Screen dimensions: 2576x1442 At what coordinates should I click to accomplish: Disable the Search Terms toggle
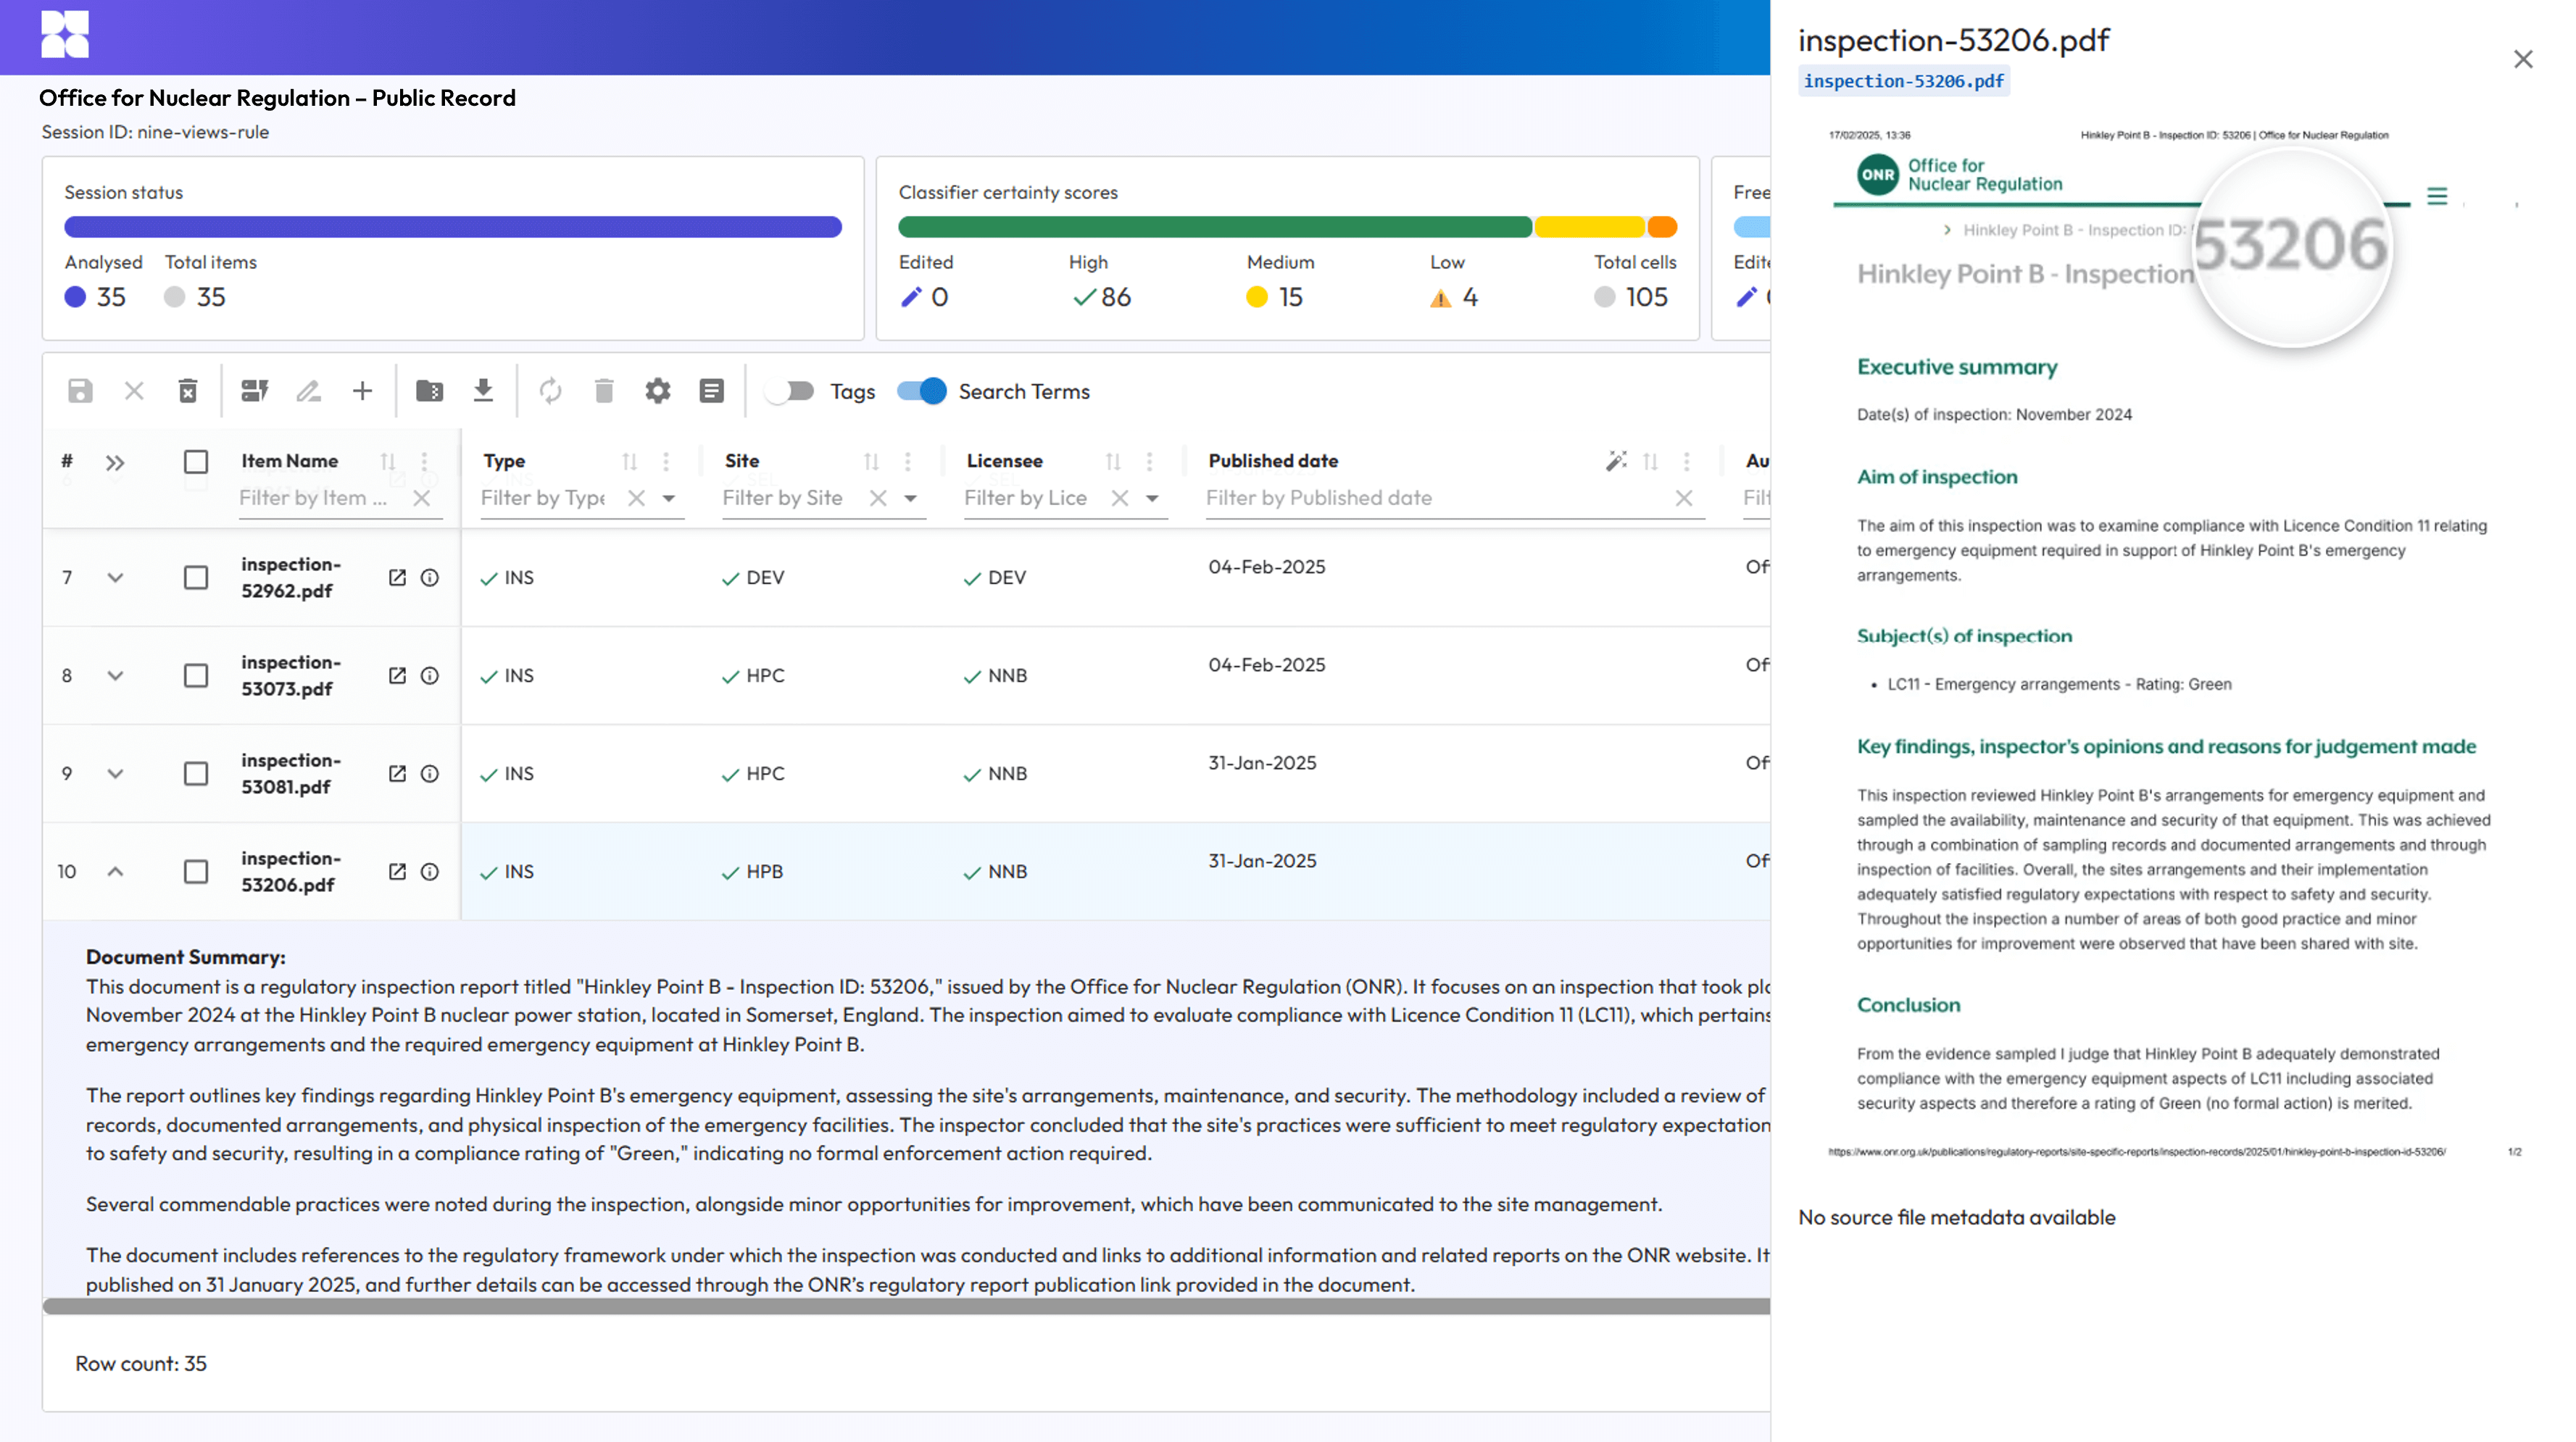point(921,391)
